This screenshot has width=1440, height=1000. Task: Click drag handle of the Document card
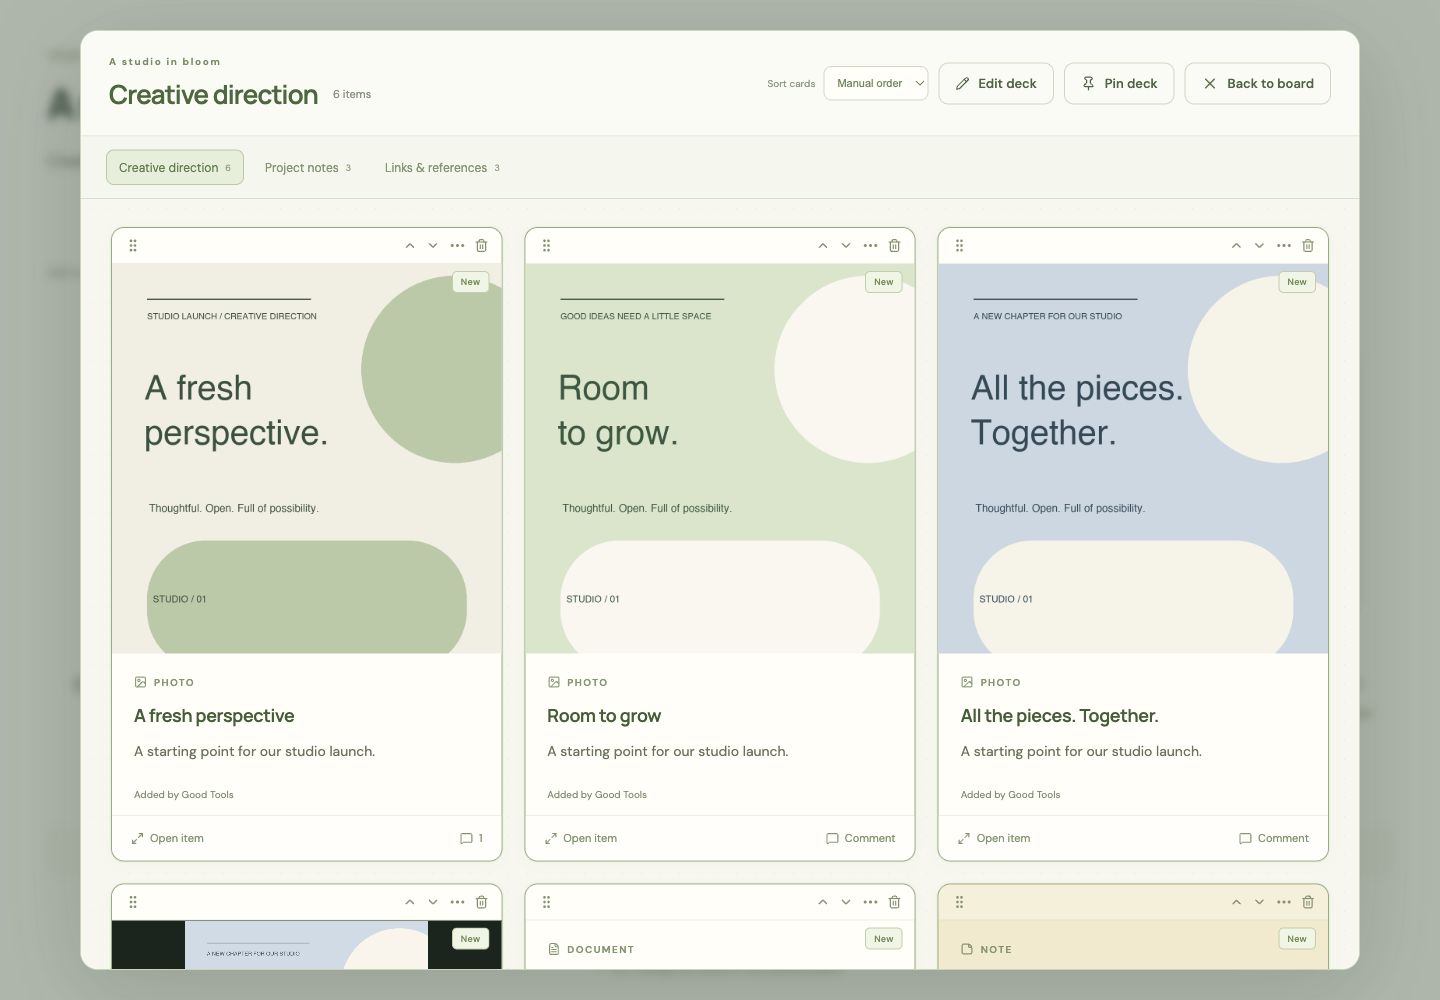[546, 902]
